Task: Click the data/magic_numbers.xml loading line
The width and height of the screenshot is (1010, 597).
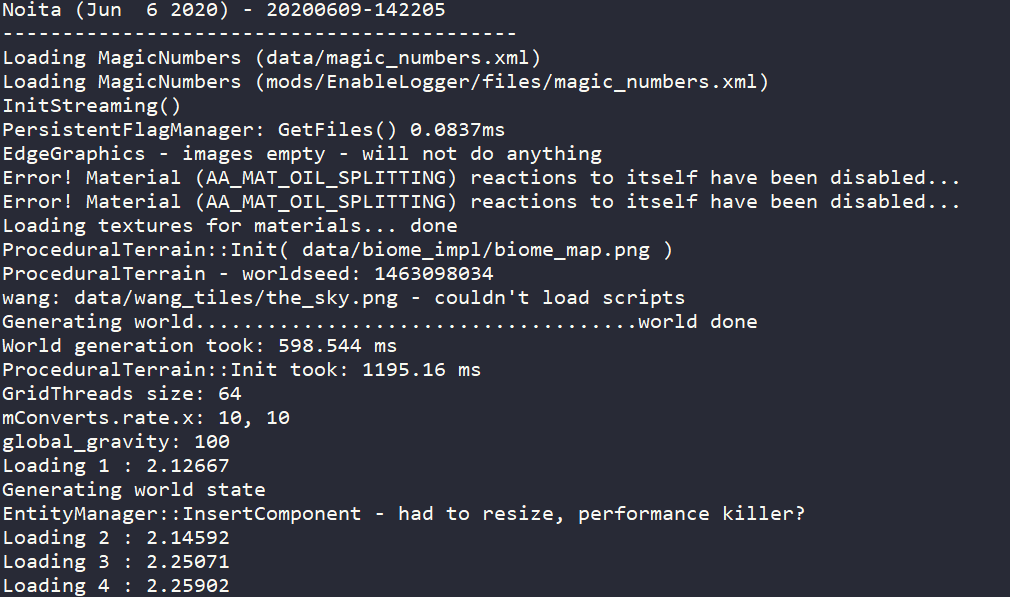Action: click(272, 58)
